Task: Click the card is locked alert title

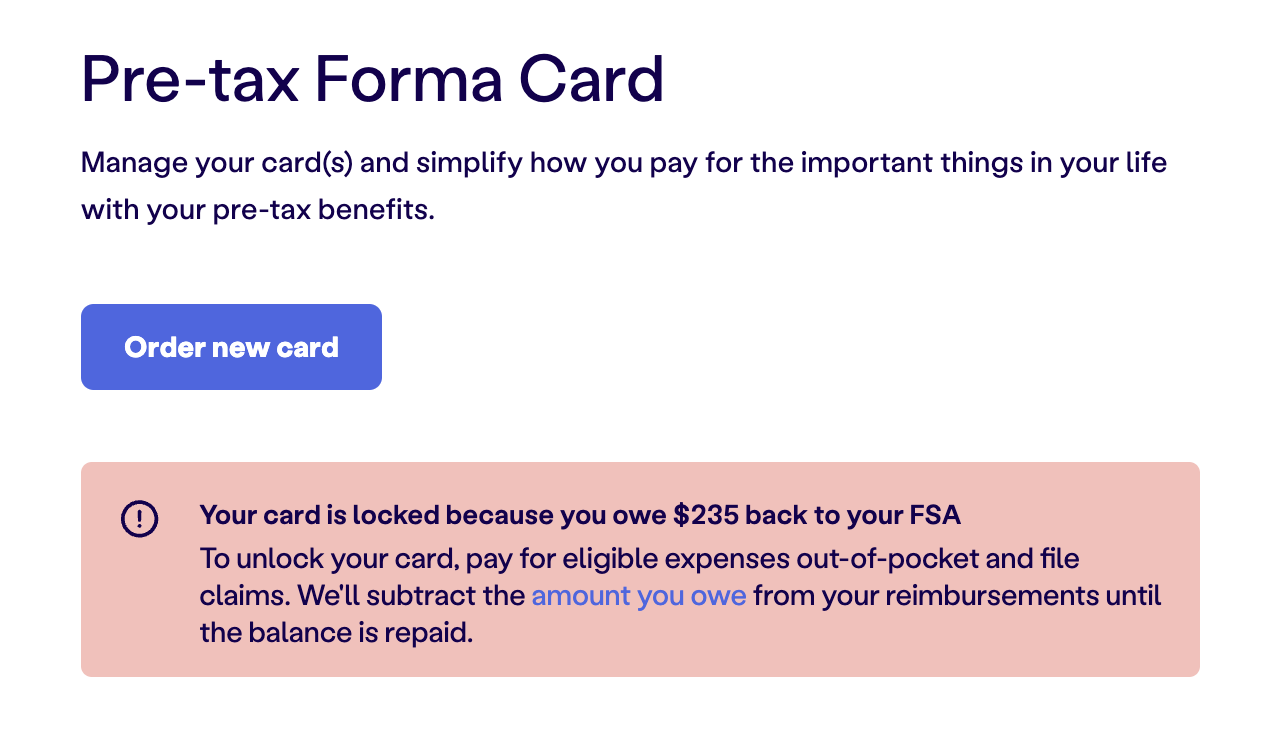Action: click(x=579, y=516)
